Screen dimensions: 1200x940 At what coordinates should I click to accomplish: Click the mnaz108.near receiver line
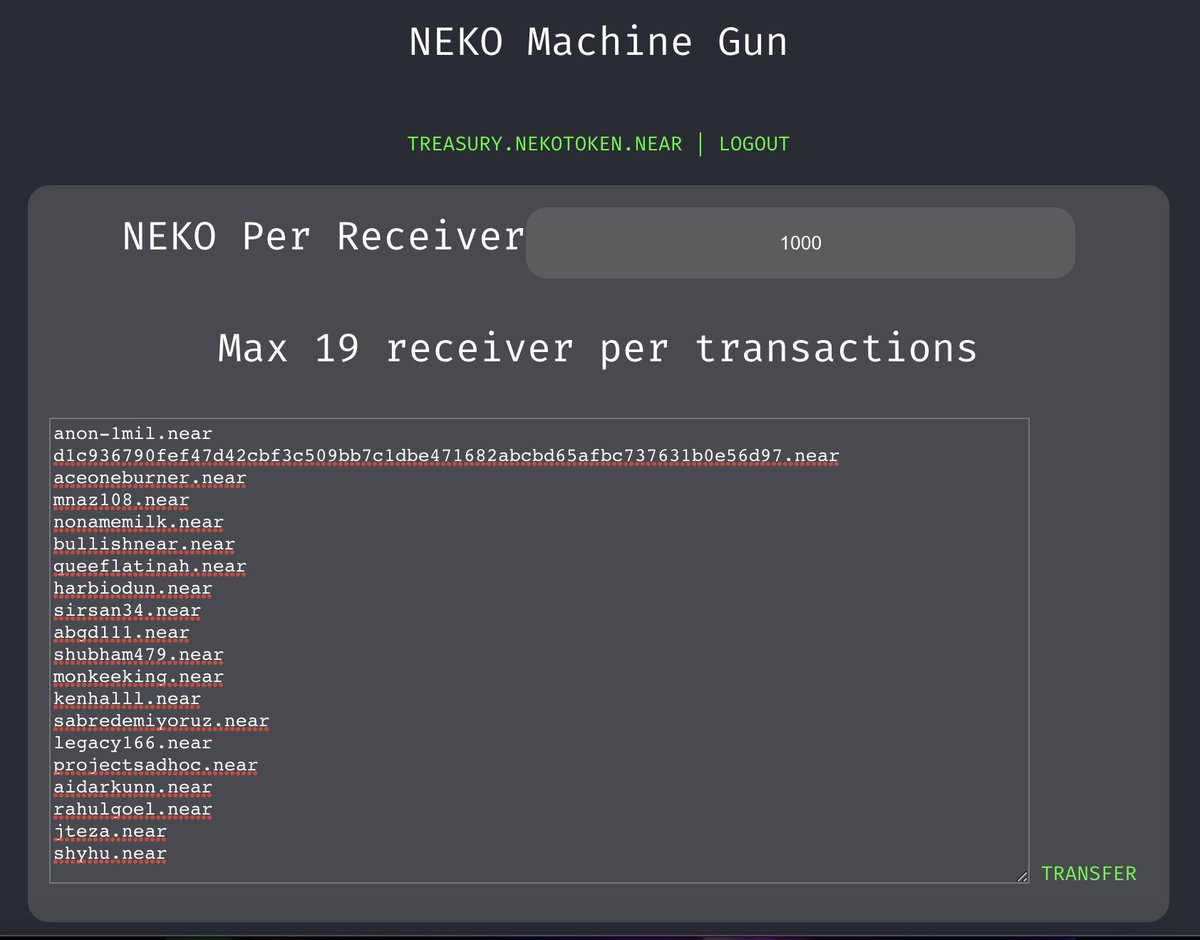click(122, 500)
